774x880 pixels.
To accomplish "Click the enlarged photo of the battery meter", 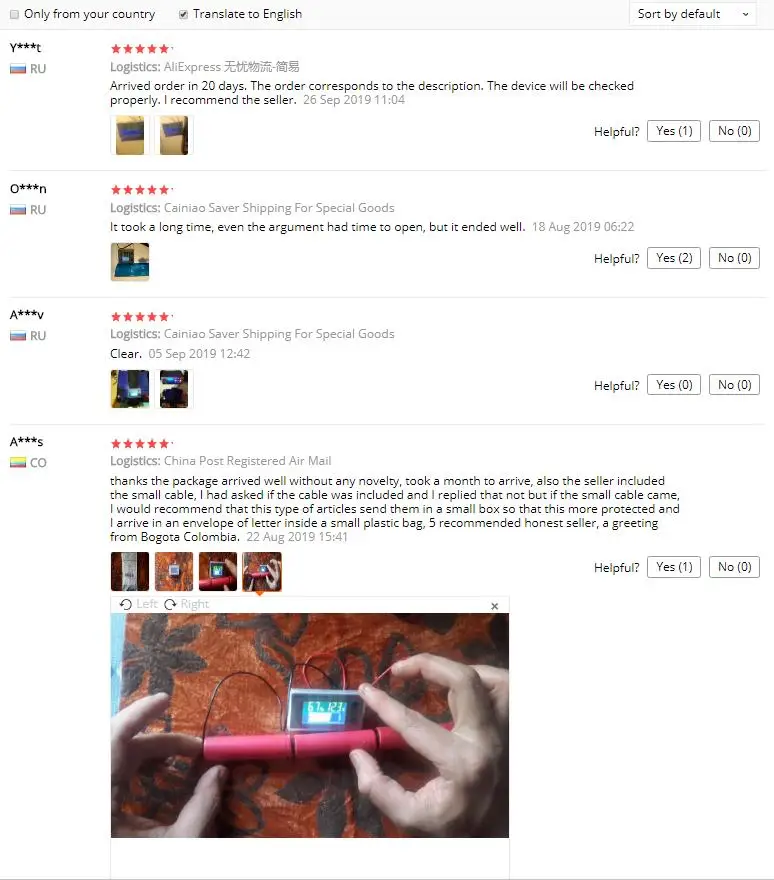I will pyautogui.click(x=310, y=726).
